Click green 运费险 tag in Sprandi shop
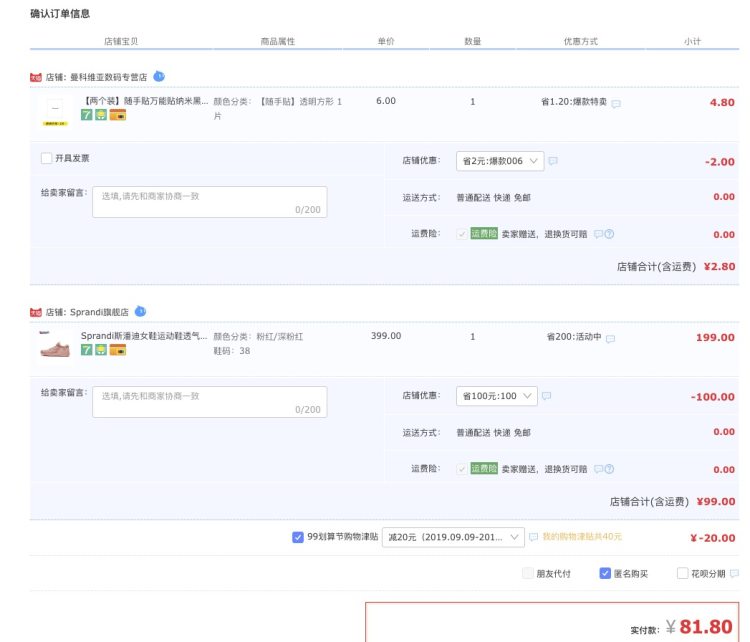 tap(484, 468)
